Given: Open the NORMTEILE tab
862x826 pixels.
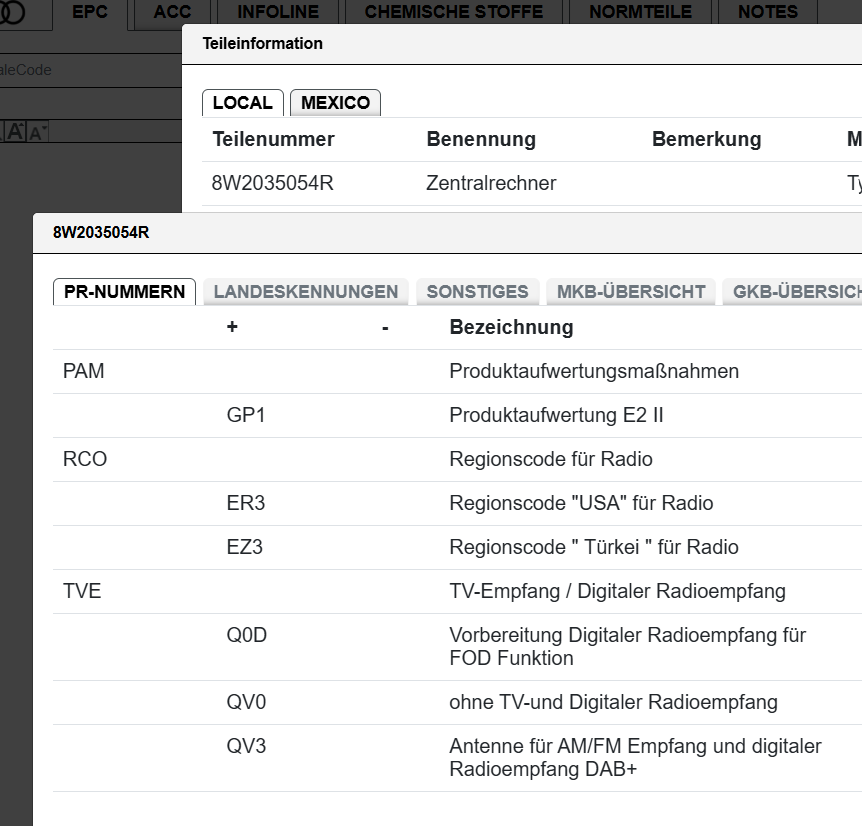Looking at the screenshot, I should [x=640, y=12].
